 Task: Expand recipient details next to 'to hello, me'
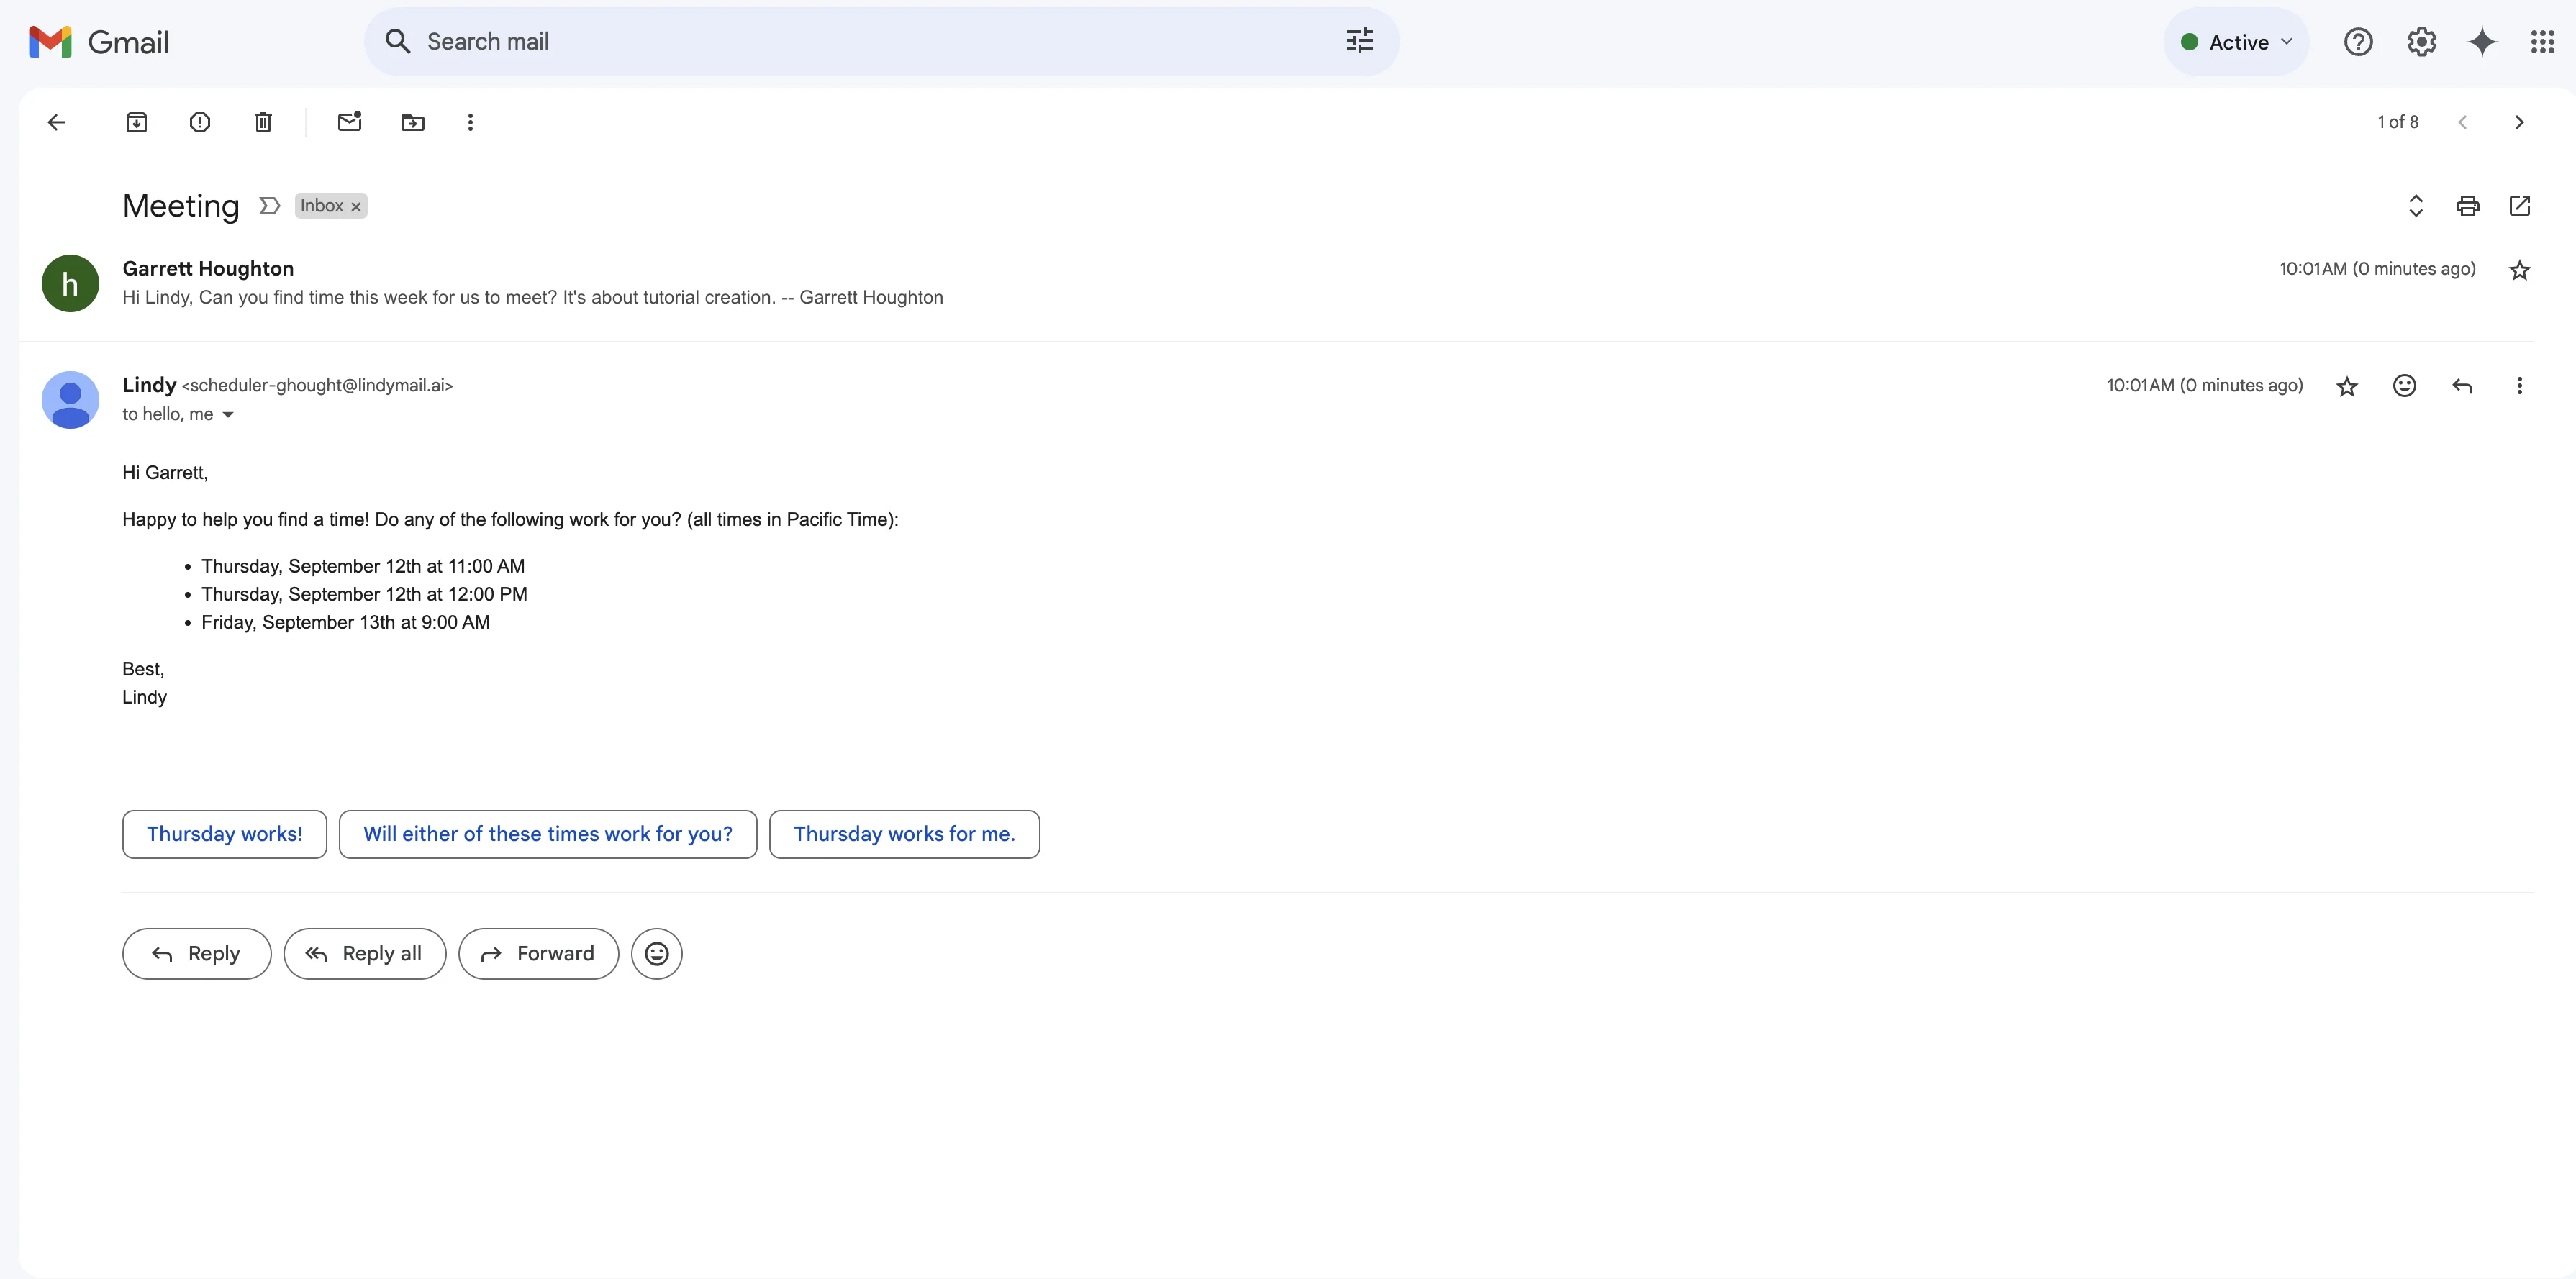(x=228, y=415)
